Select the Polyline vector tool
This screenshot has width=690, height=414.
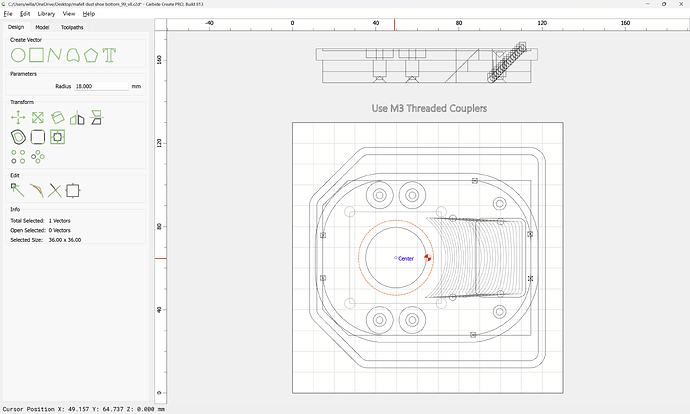tap(55, 55)
